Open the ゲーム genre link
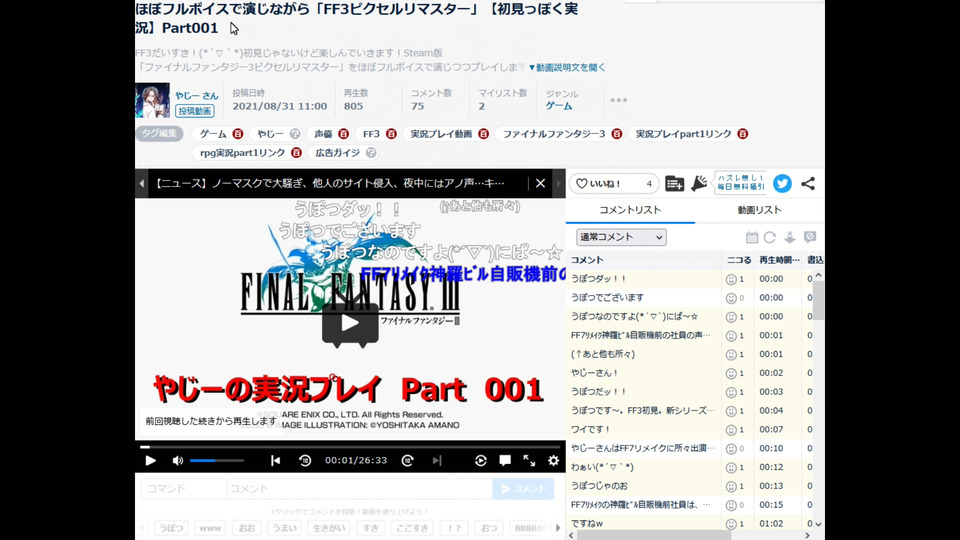 [559, 106]
